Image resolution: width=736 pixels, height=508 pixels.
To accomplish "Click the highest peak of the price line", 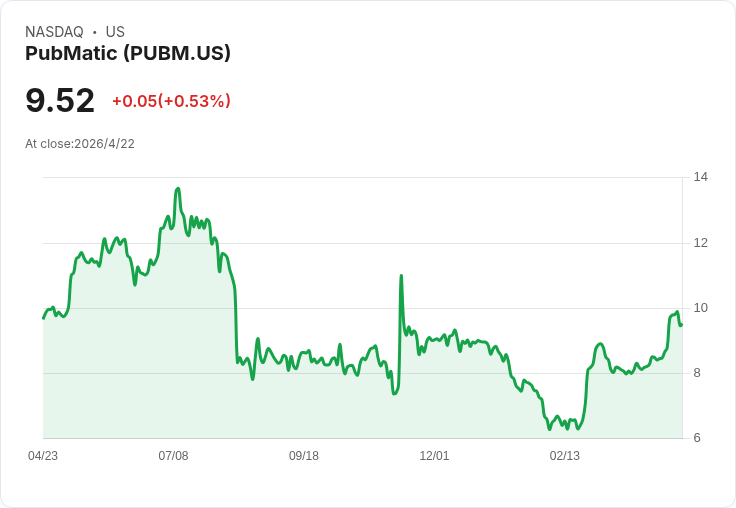I will click(178, 188).
